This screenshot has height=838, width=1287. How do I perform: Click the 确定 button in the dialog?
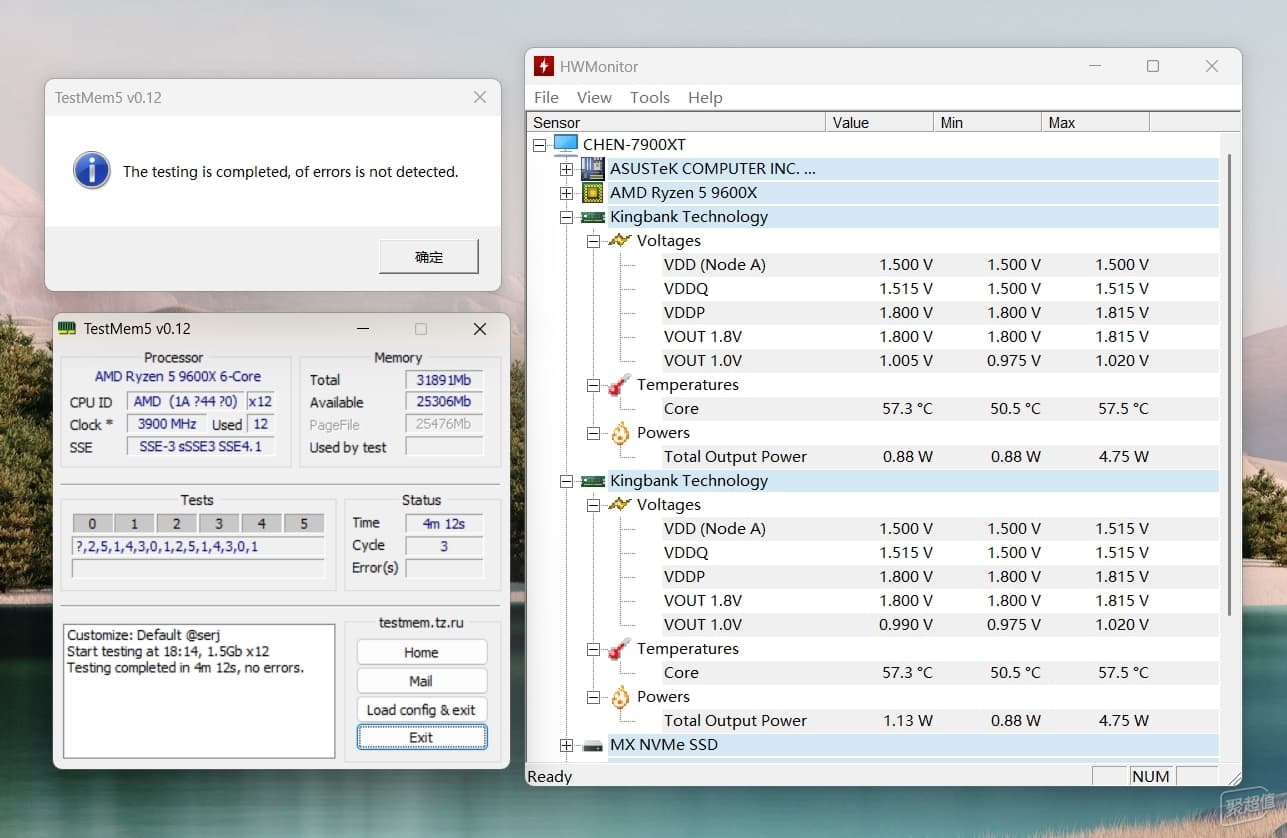tap(429, 257)
